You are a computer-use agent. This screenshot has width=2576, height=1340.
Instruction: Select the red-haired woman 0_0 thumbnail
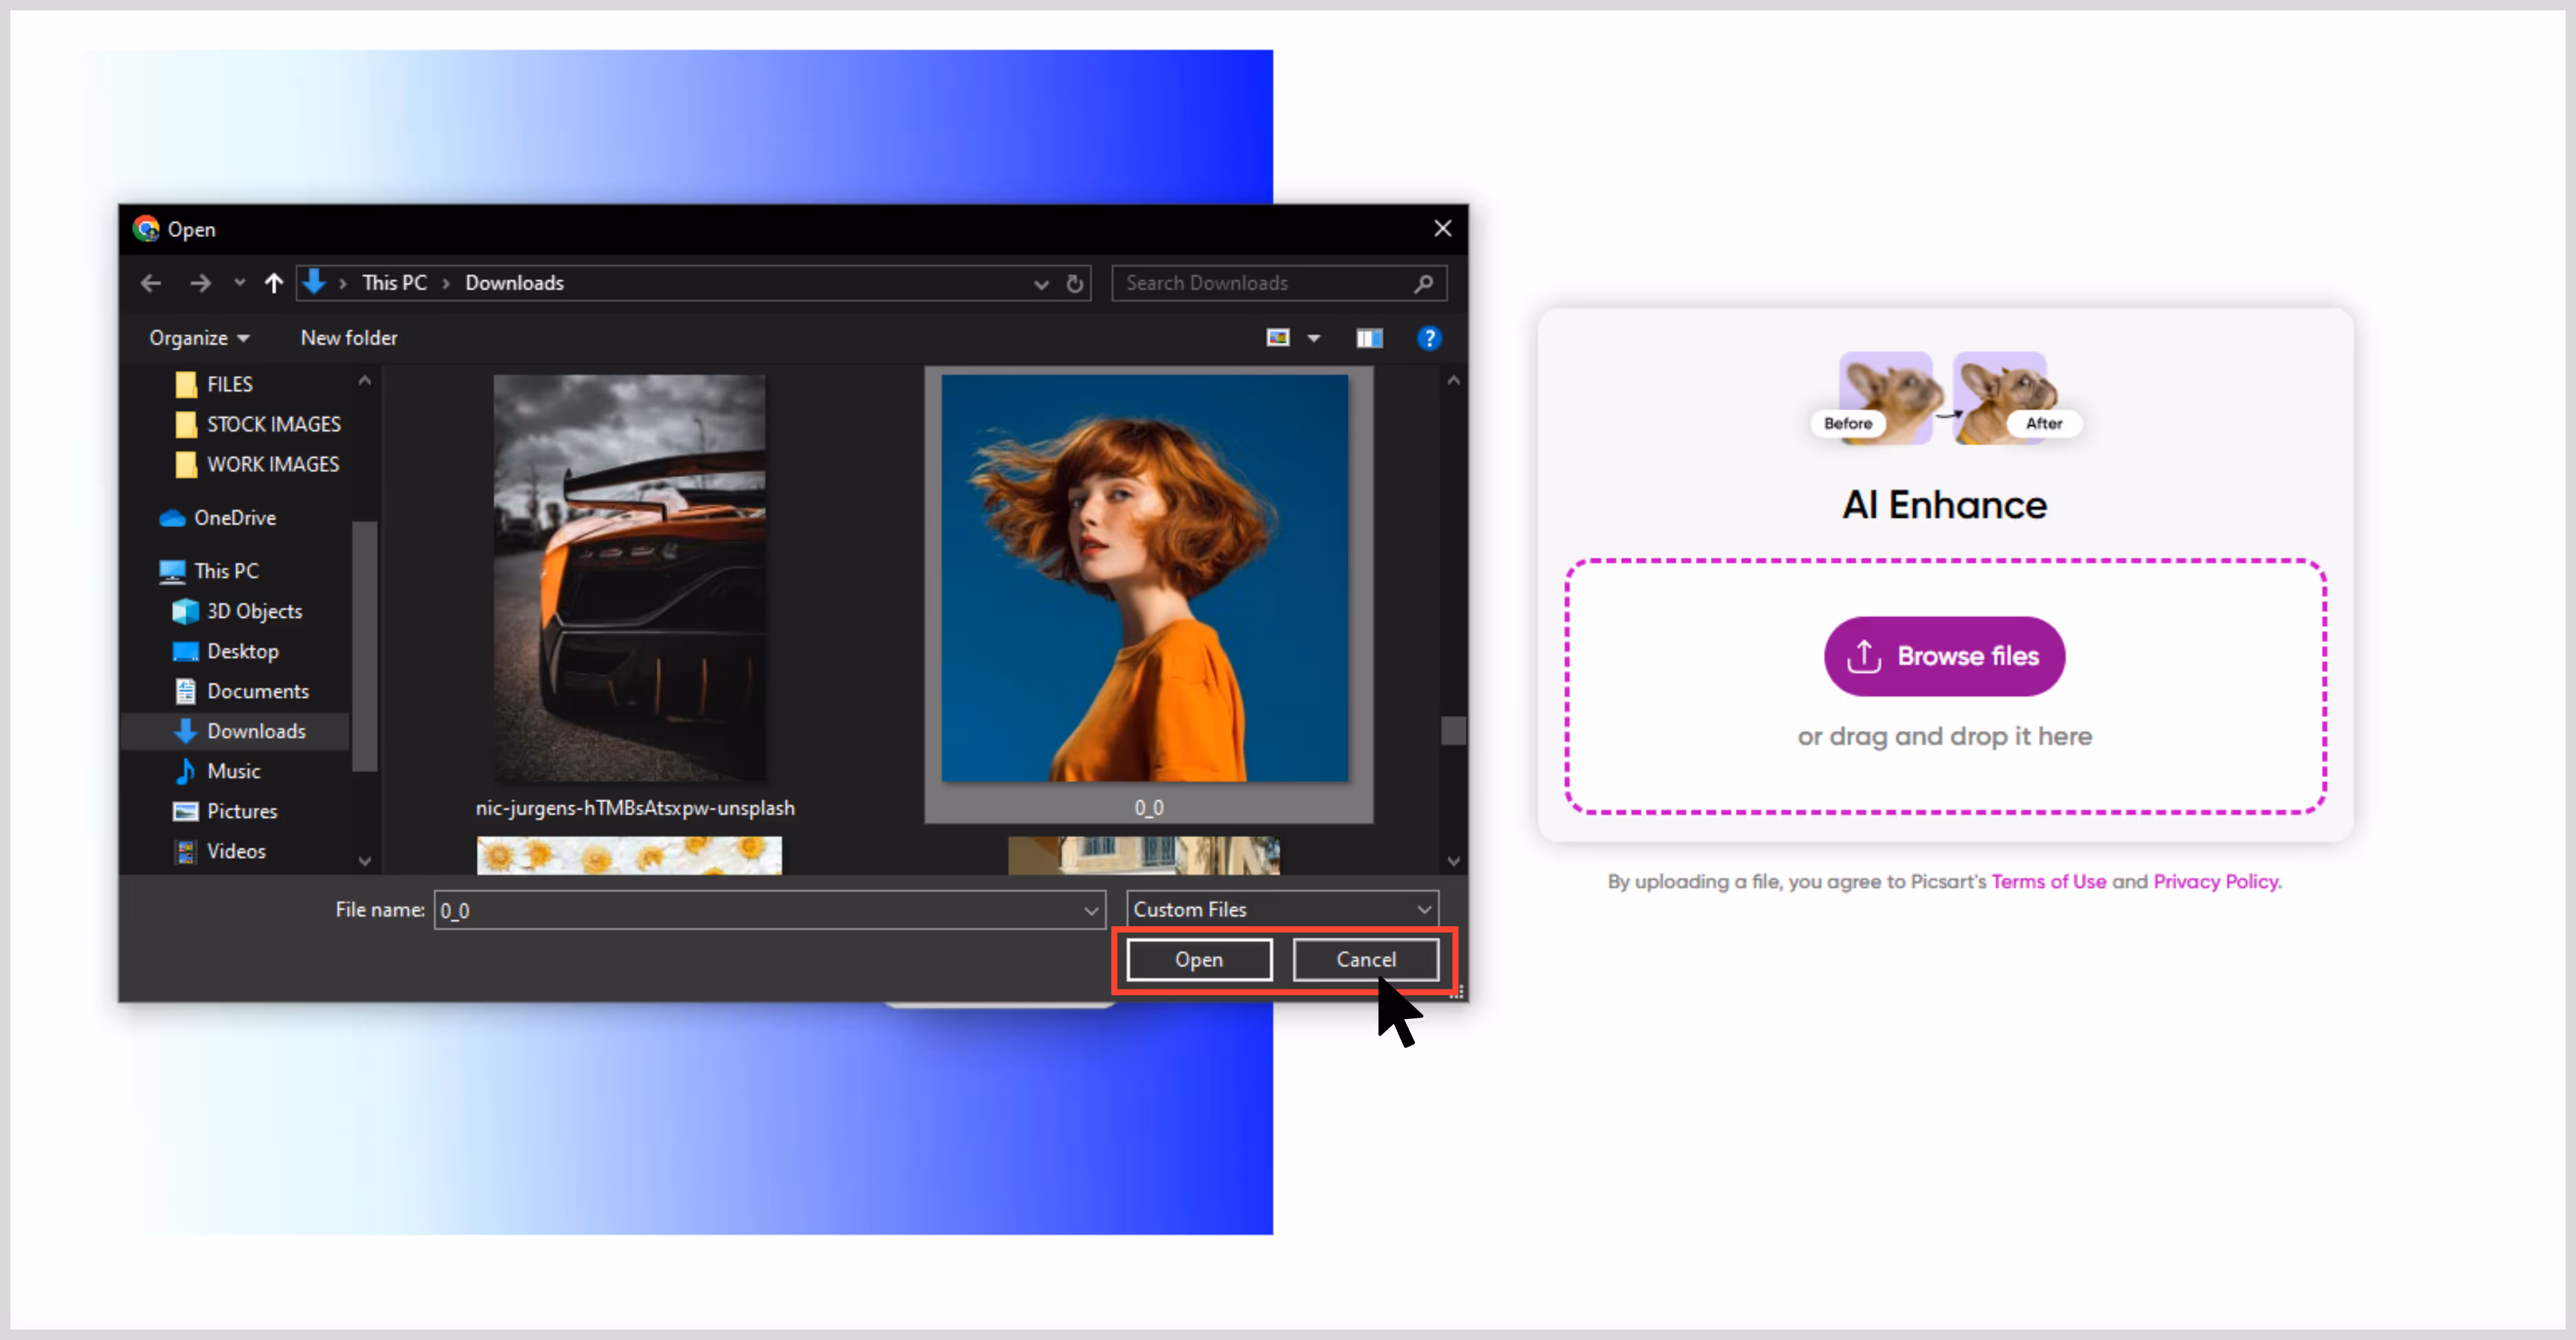(1144, 578)
